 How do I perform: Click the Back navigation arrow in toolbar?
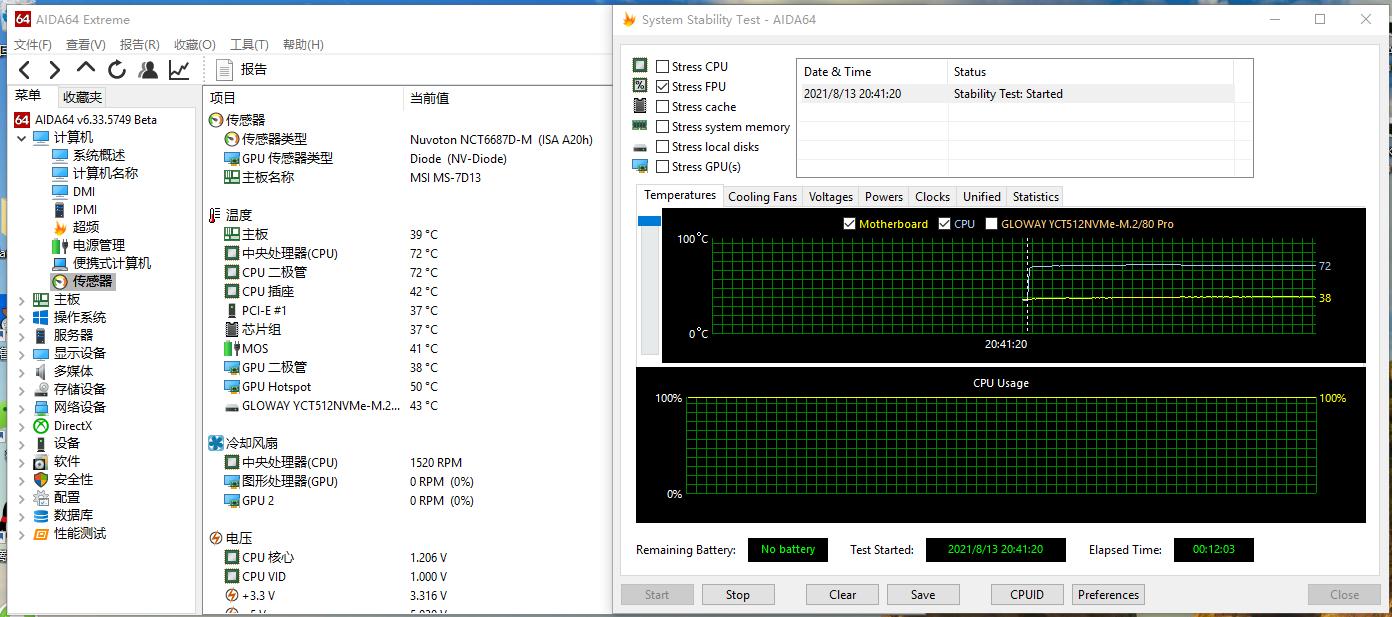[25, 69]
